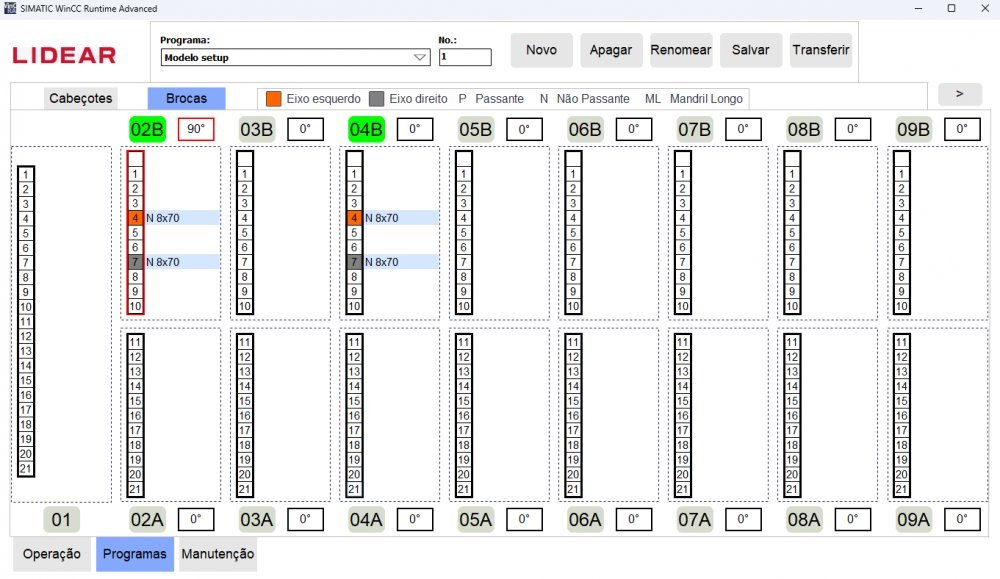Click the 0° angle field of 08A
The image size is (1000, 579).
[x=853, y=519]
